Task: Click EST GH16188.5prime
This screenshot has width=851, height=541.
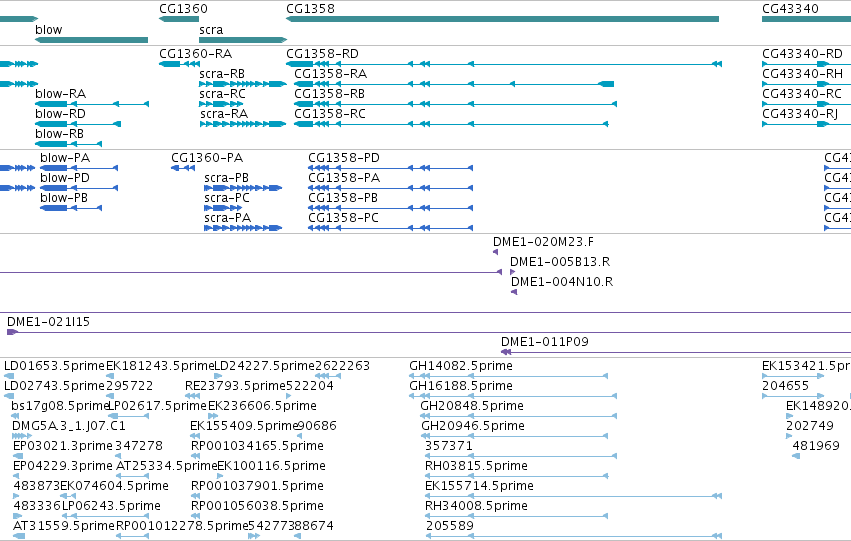Action: pyautogui.click(x=461, y=386)
